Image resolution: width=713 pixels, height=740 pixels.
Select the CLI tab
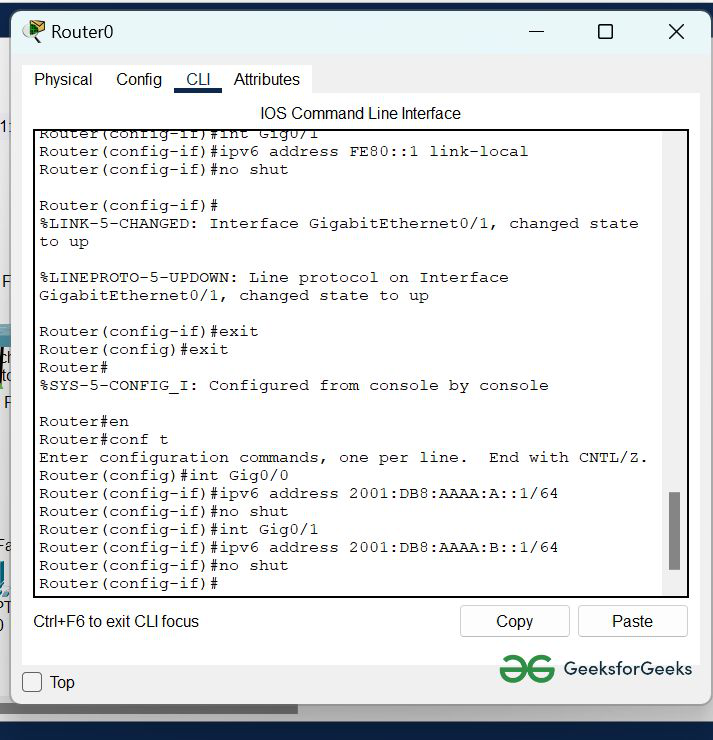(x=198, y=80)
